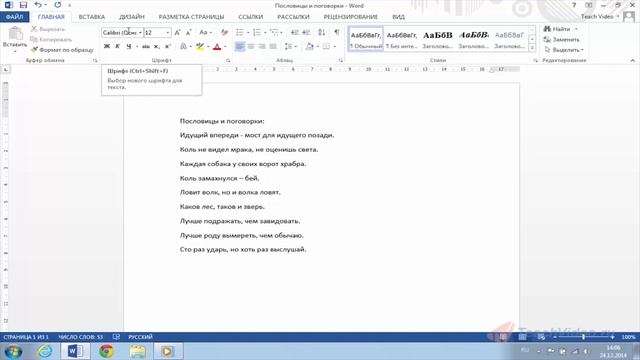640x360 pixels.
Task: Click the Paste (Вставить) clipboard icon
Action: coord(15,34)
